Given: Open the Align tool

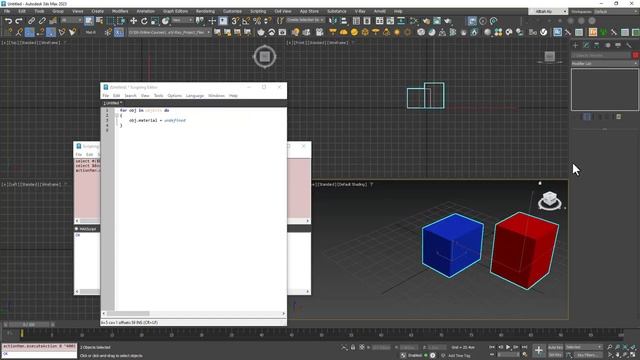Looking at the screenshot, I should click(344, 21).
